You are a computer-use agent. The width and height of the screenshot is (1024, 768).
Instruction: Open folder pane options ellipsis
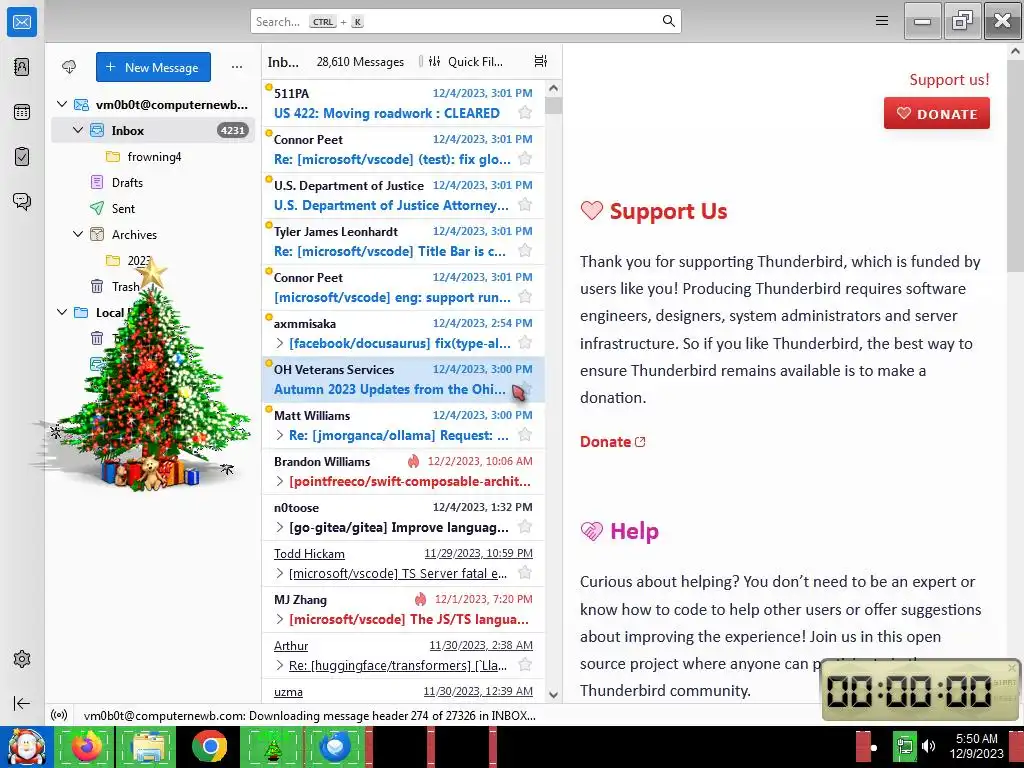click(x=237, y=67)
